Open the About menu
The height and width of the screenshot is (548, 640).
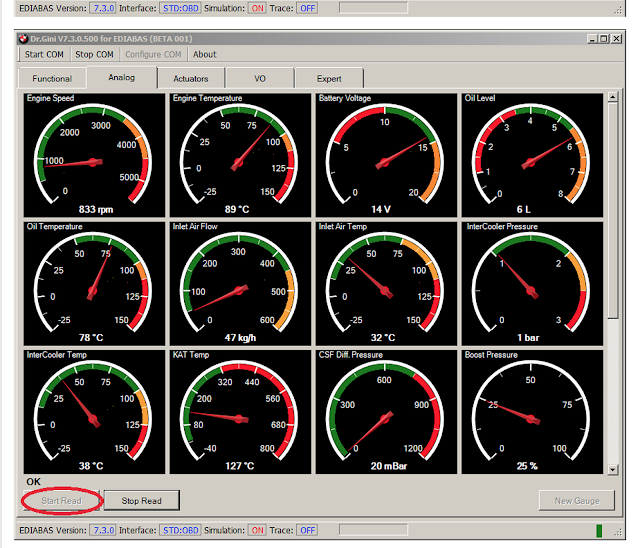point(204,54)
